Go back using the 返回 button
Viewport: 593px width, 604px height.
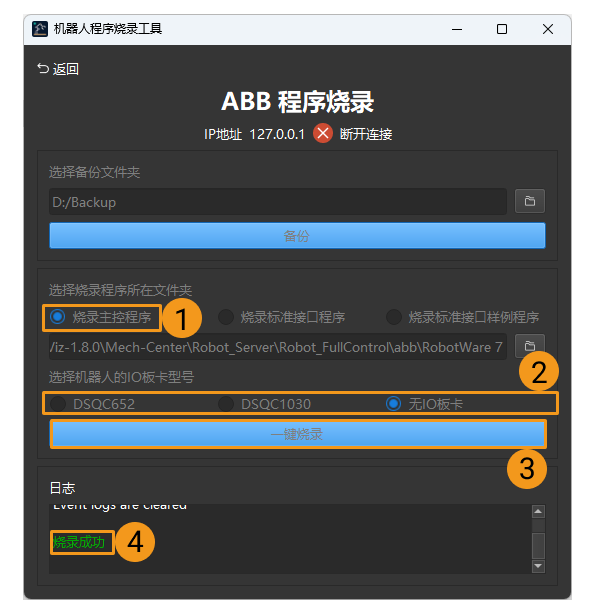tap(58, 69)
